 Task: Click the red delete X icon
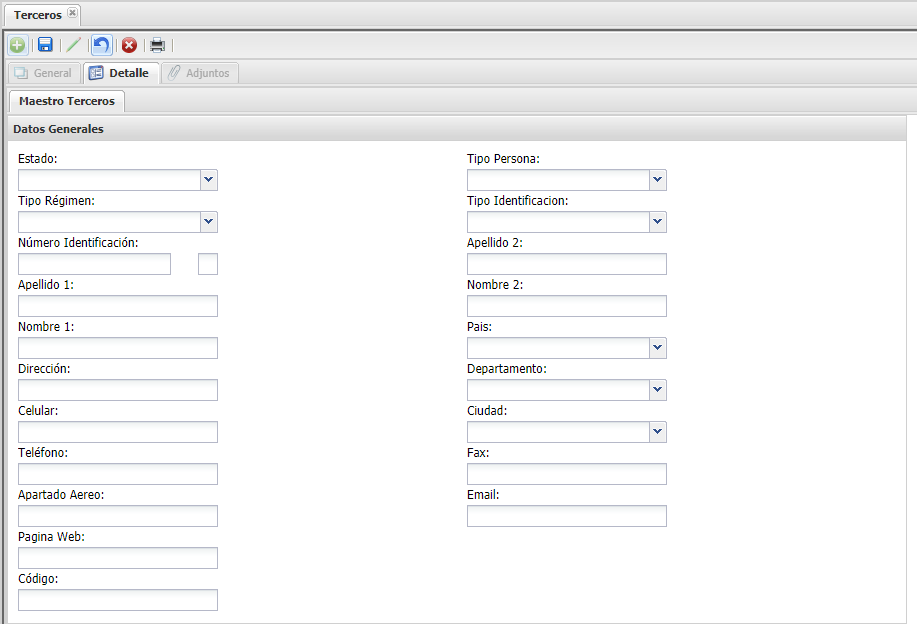[x=129, y=45]
